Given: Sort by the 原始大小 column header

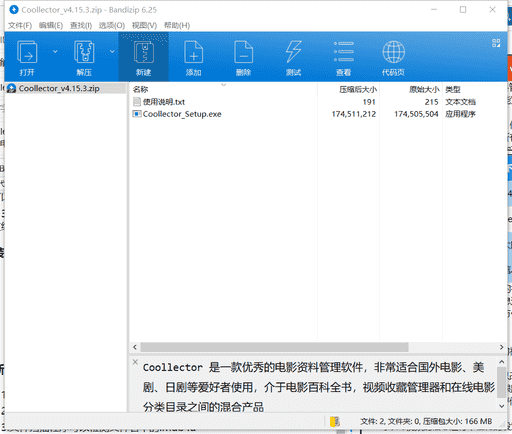Looking at the screenshot, I should click(x=424, y=89).
